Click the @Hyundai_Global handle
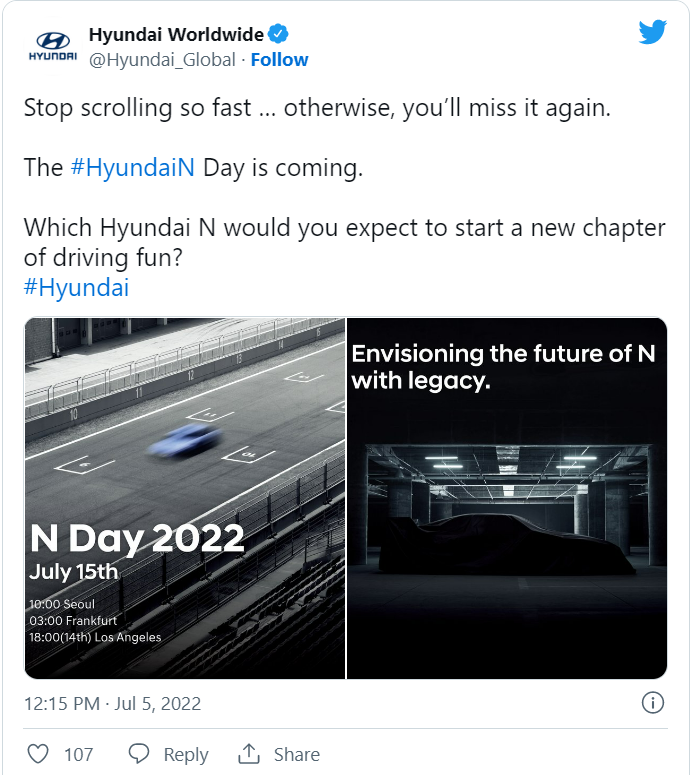692x775 pixels. coord(161,60)
